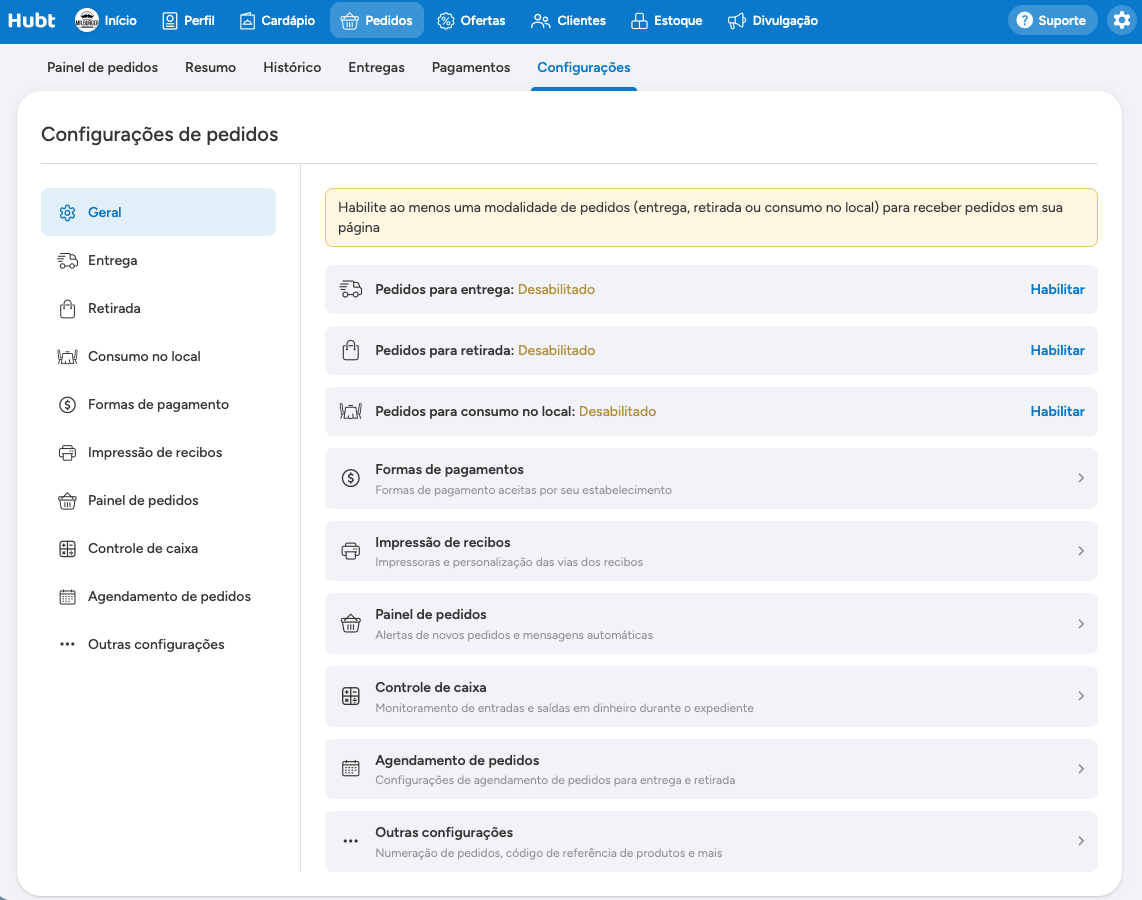This screenshot has height=900, width=1142.
Task: Click Desabilitado status for consumo no local
Action: (x=618, y=411)
